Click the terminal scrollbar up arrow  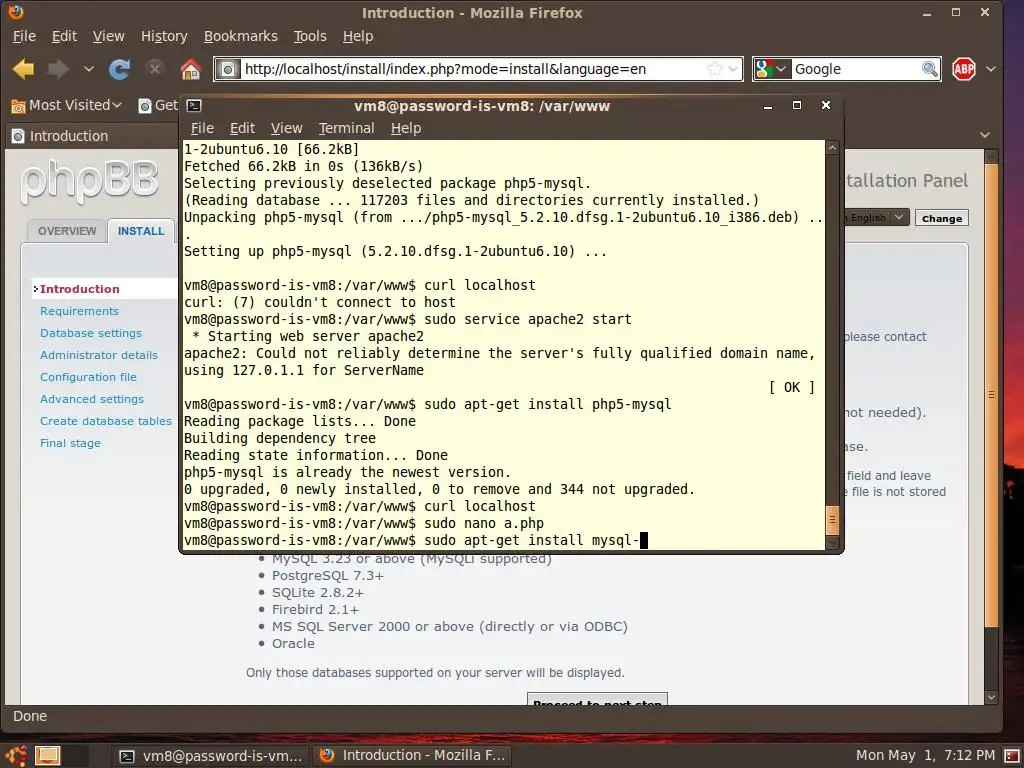click(832, 148)
